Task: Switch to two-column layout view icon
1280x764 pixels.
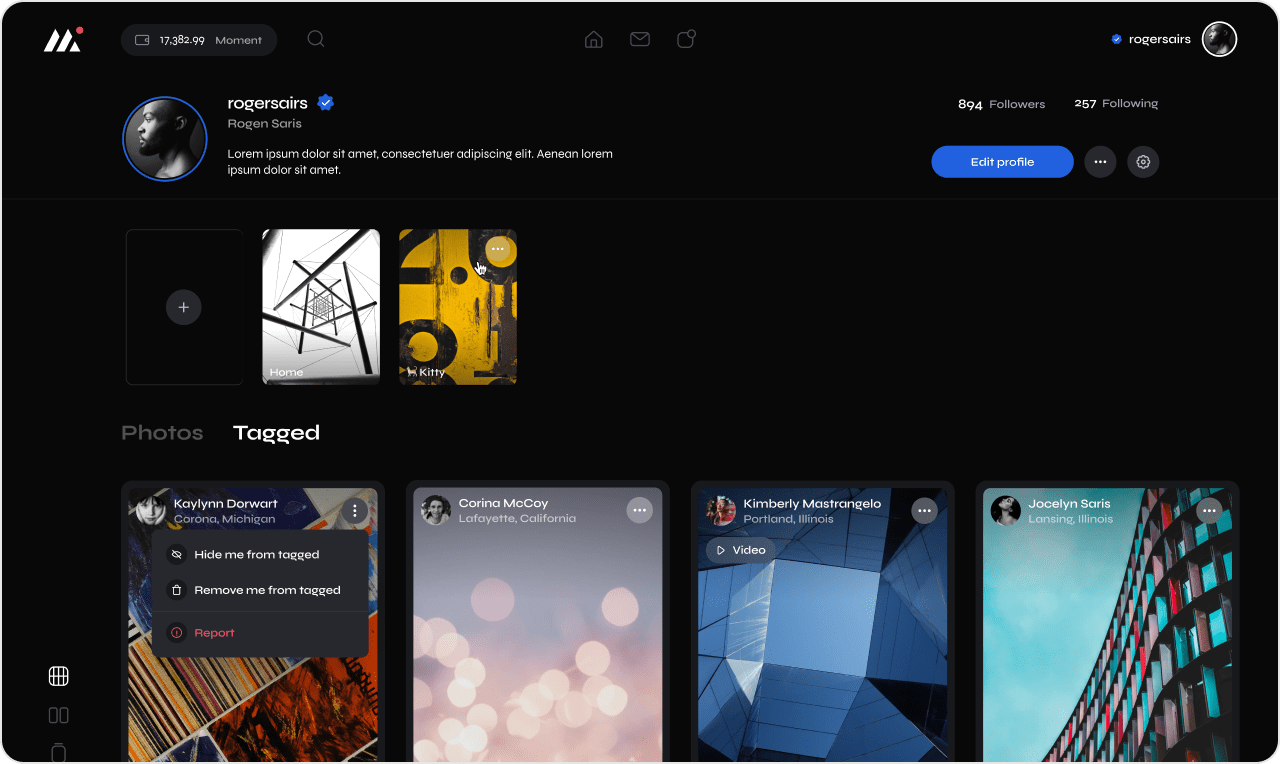Action: tap(59, 715)
